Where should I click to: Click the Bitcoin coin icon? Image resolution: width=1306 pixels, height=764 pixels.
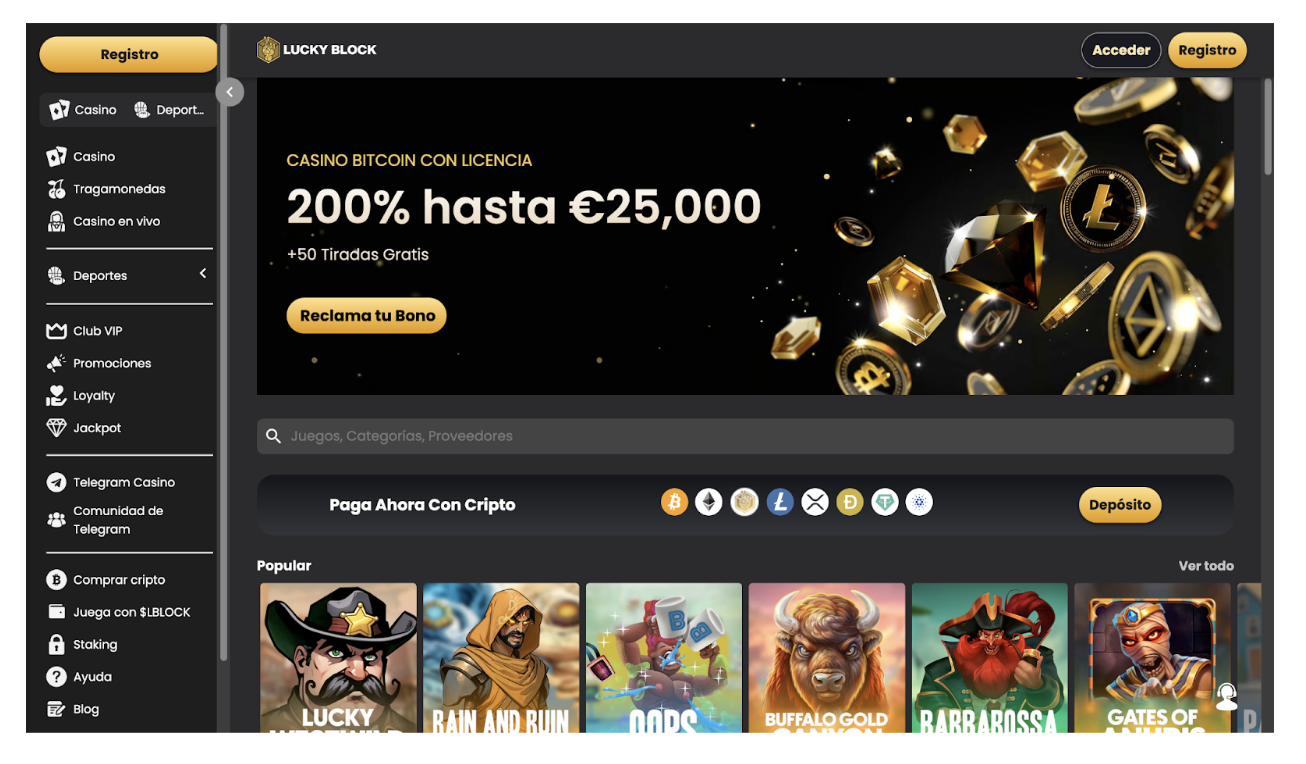coord(675,502)
